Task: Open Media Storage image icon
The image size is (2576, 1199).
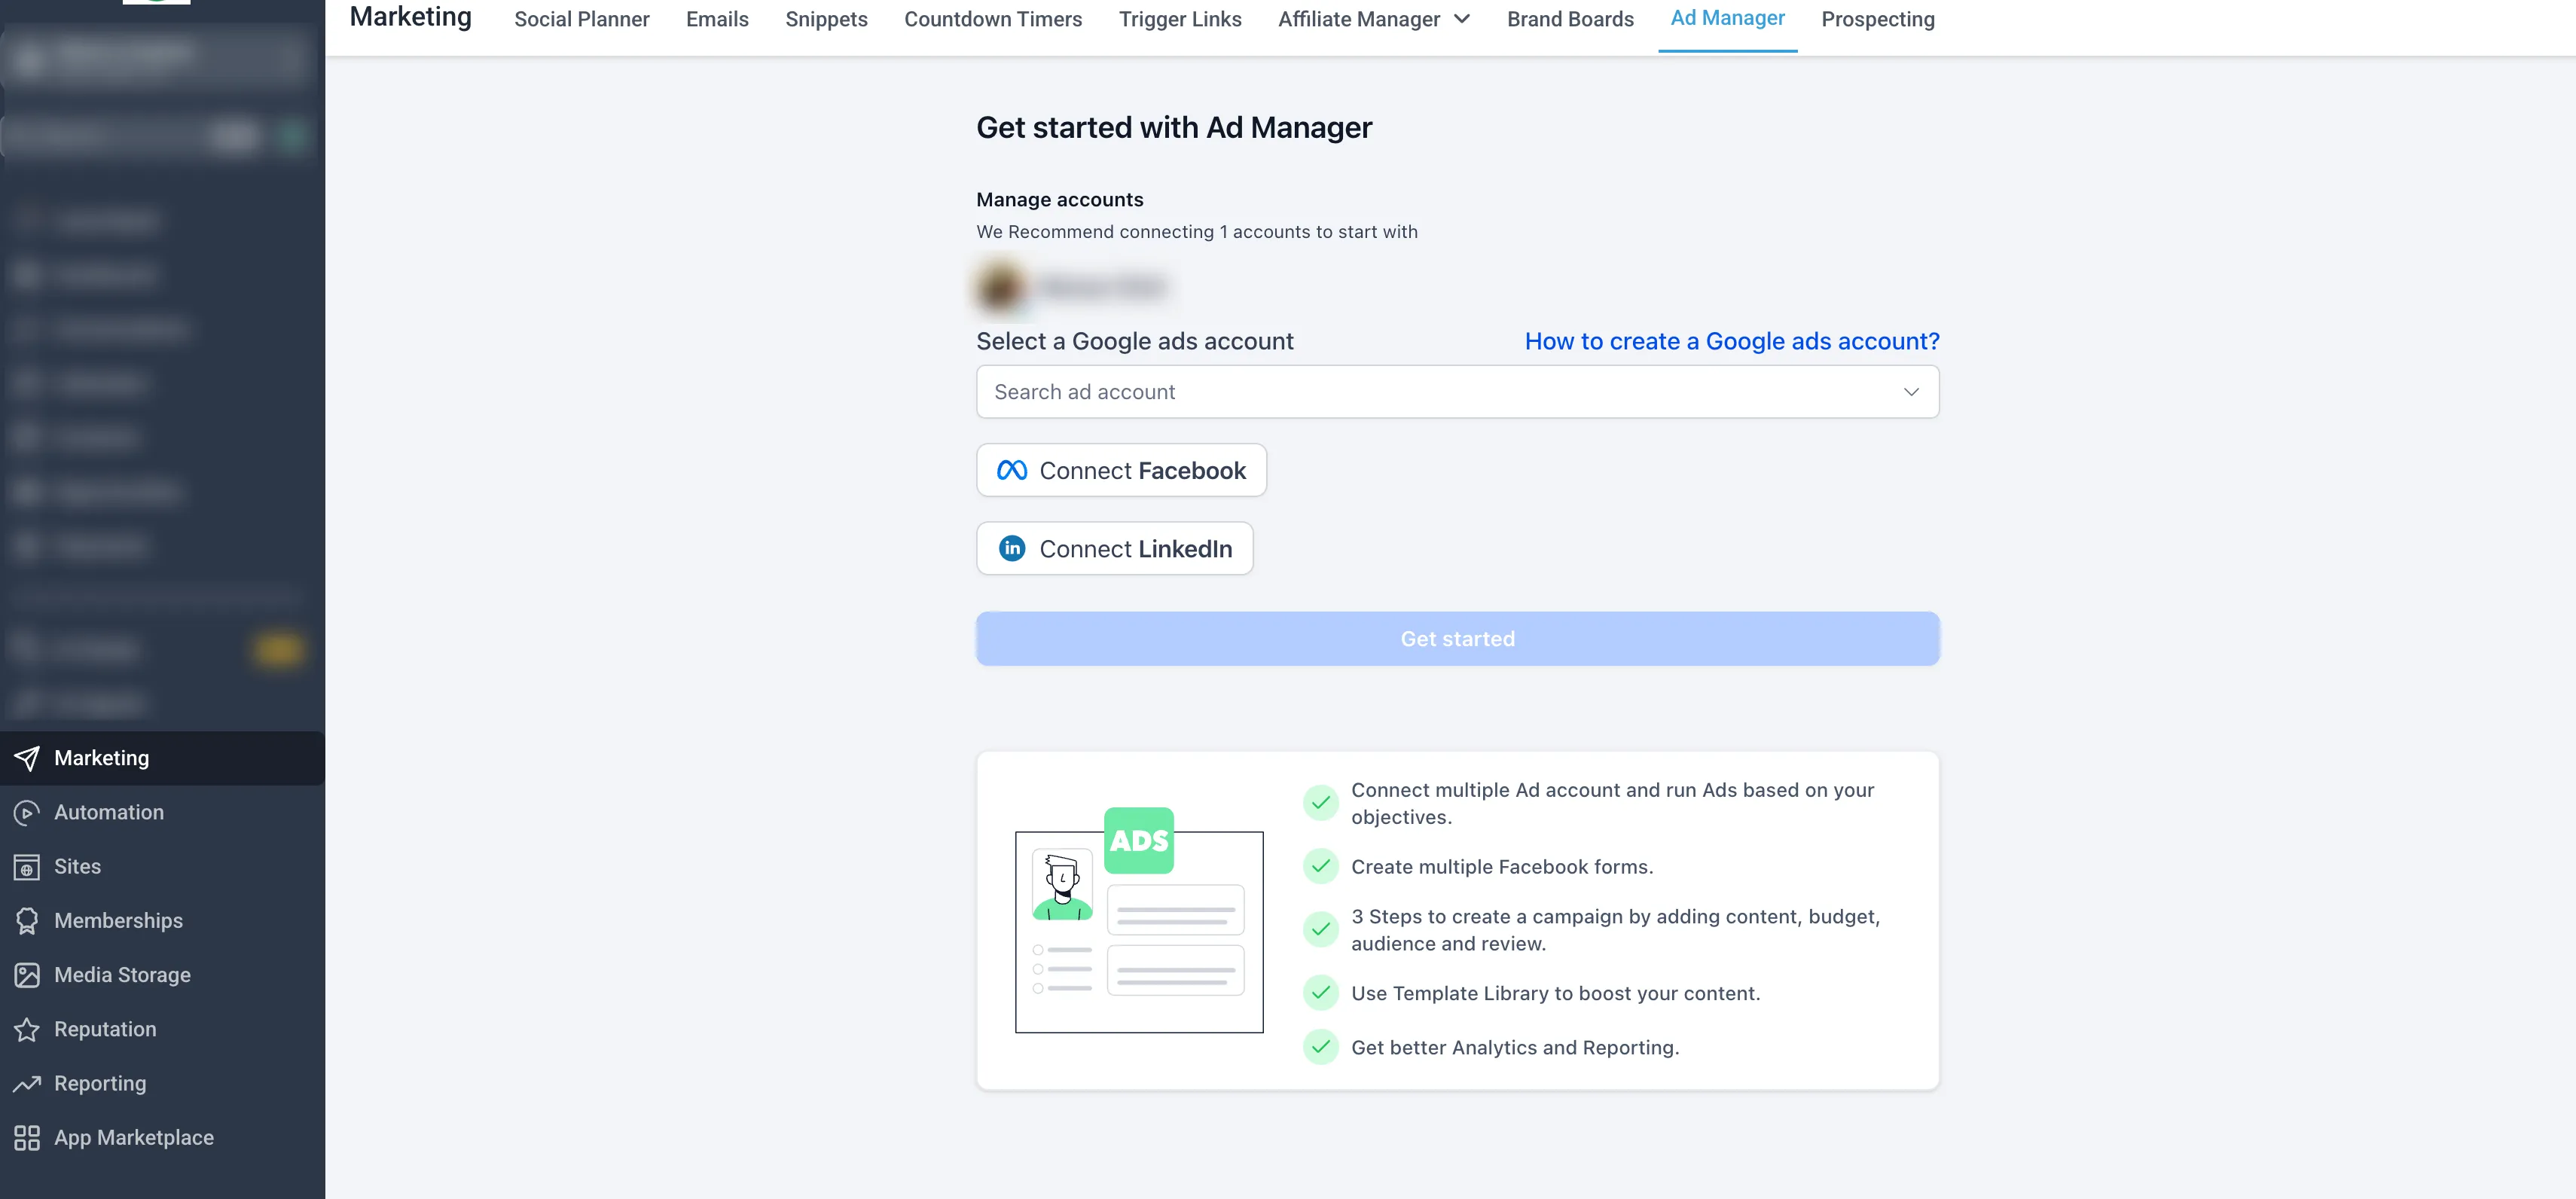Action: point(27,975)
